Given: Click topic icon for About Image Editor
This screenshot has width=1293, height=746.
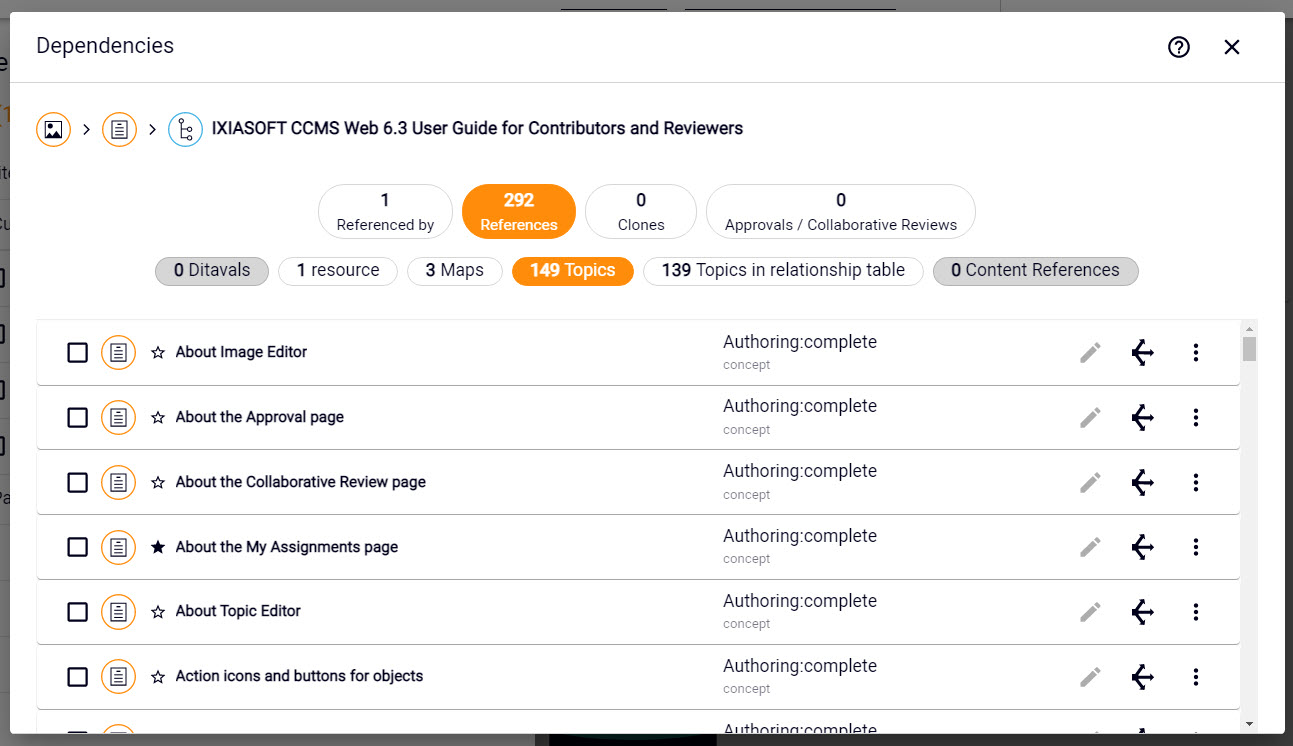Looking at the screenshot, I should (119, 353).
